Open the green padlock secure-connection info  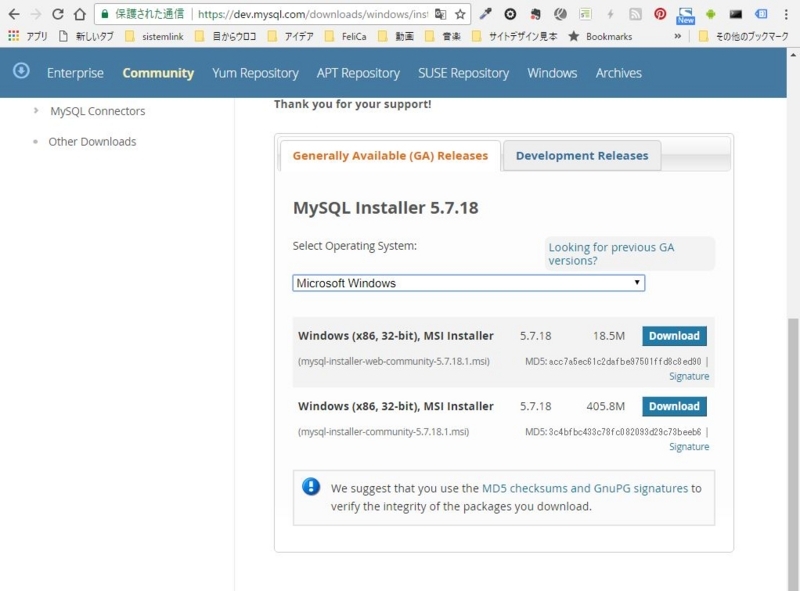pos(105,14)
